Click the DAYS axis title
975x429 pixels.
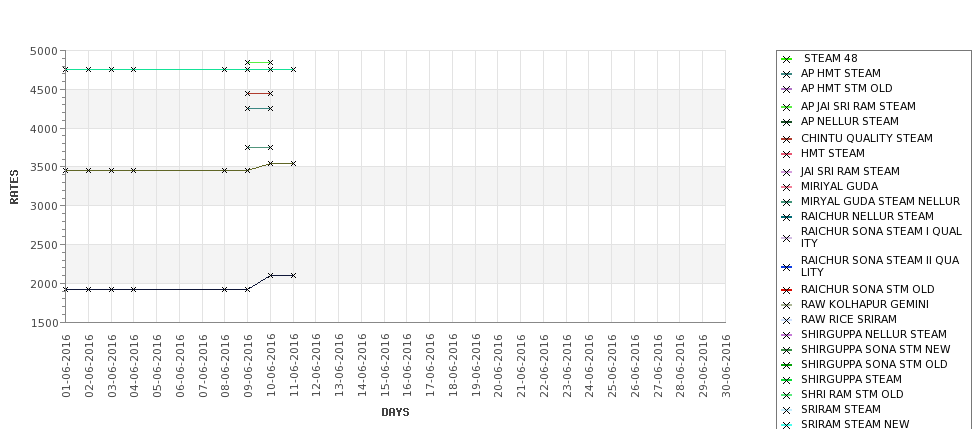click(395, 412)
